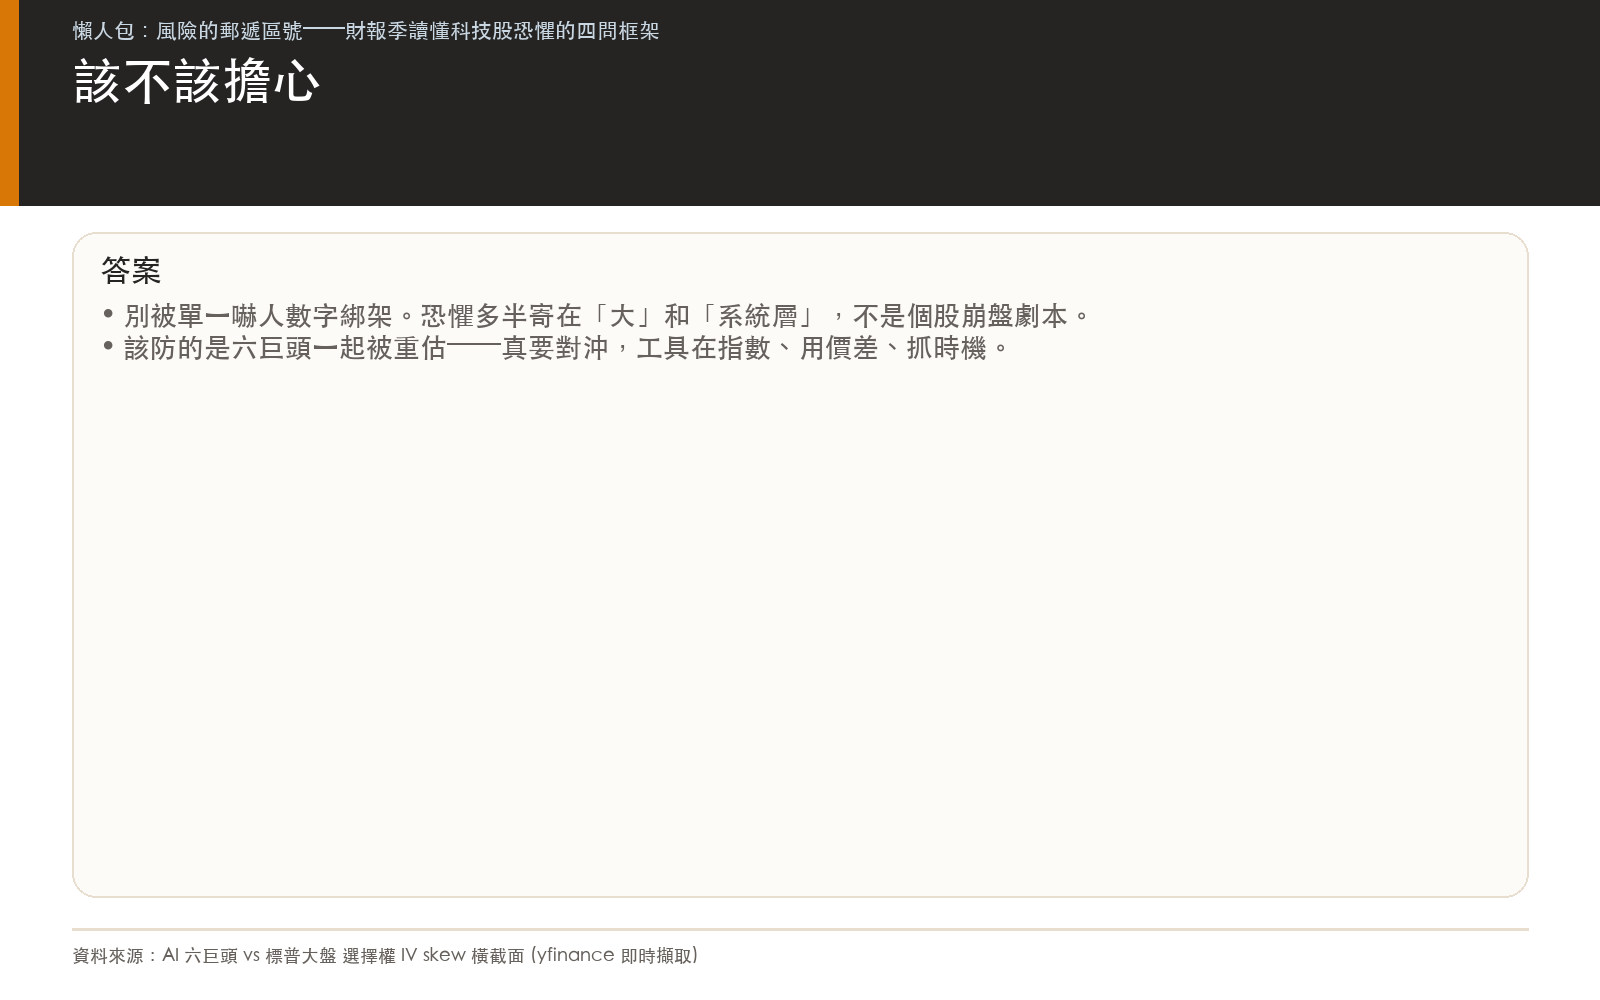1600x1000 pixels.
Task: Click the bullet starting with 該防的是六巨頭
Action: click(x=557, y=348)
